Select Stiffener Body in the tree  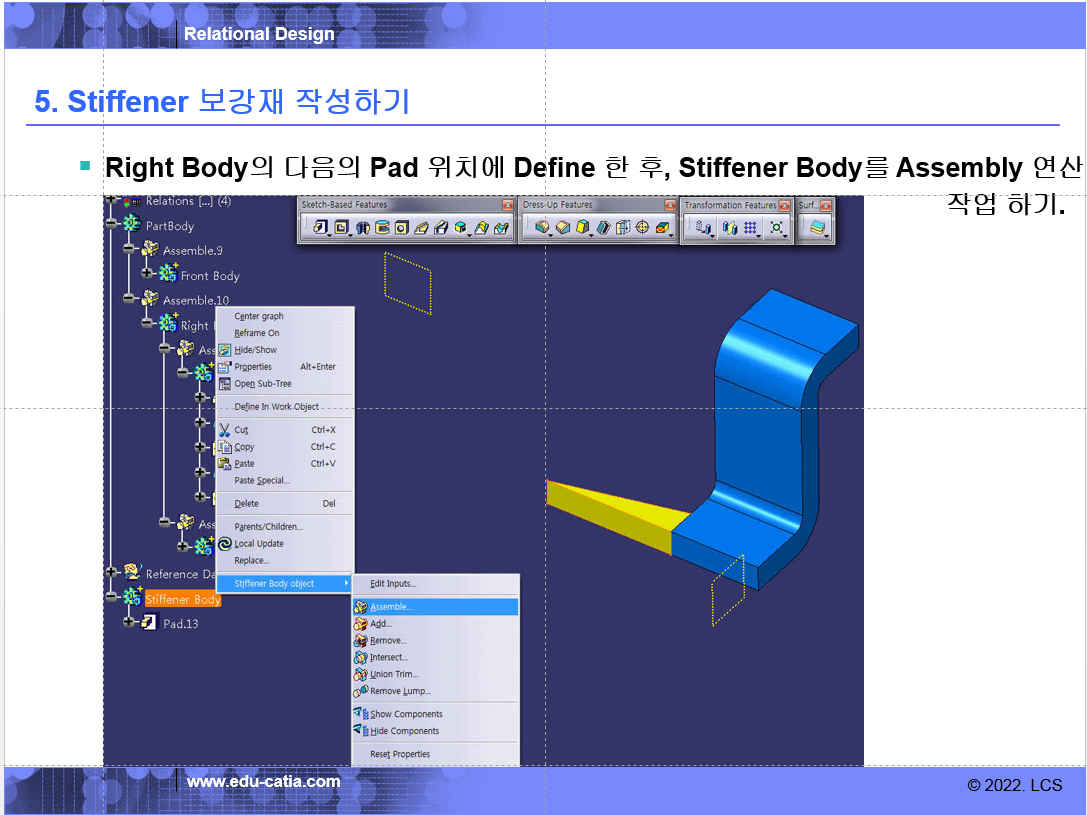click(182, 599)
